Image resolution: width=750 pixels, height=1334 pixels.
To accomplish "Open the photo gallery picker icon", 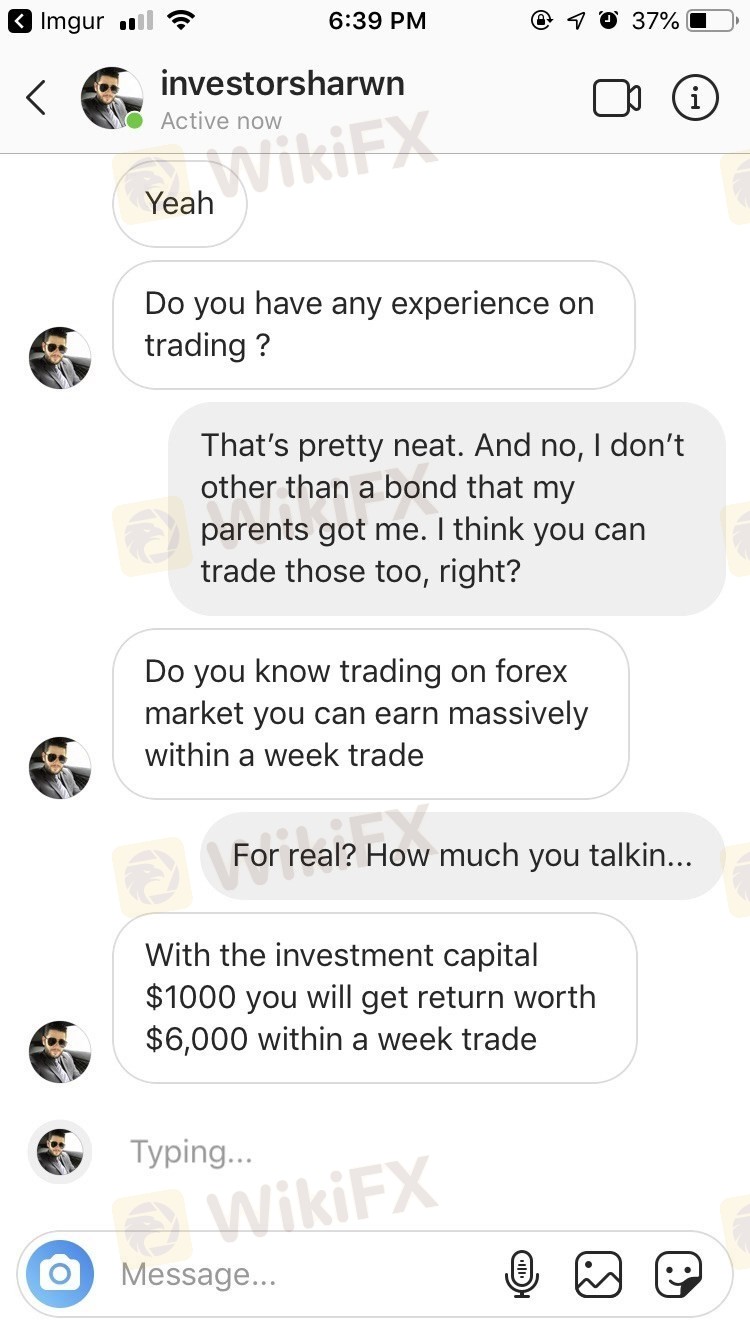I will point(598,1274).
